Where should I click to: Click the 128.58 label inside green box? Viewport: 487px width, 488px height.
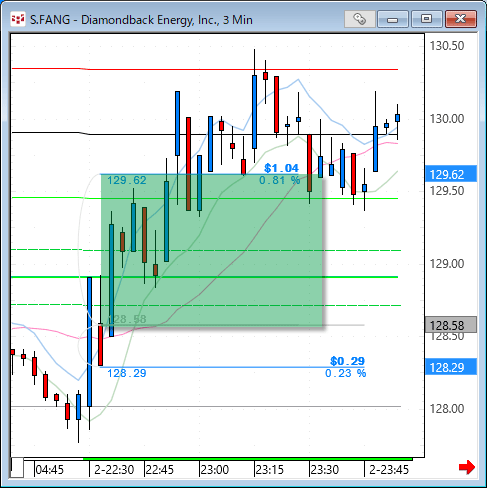pyautogui.click(x=127, y=319)
